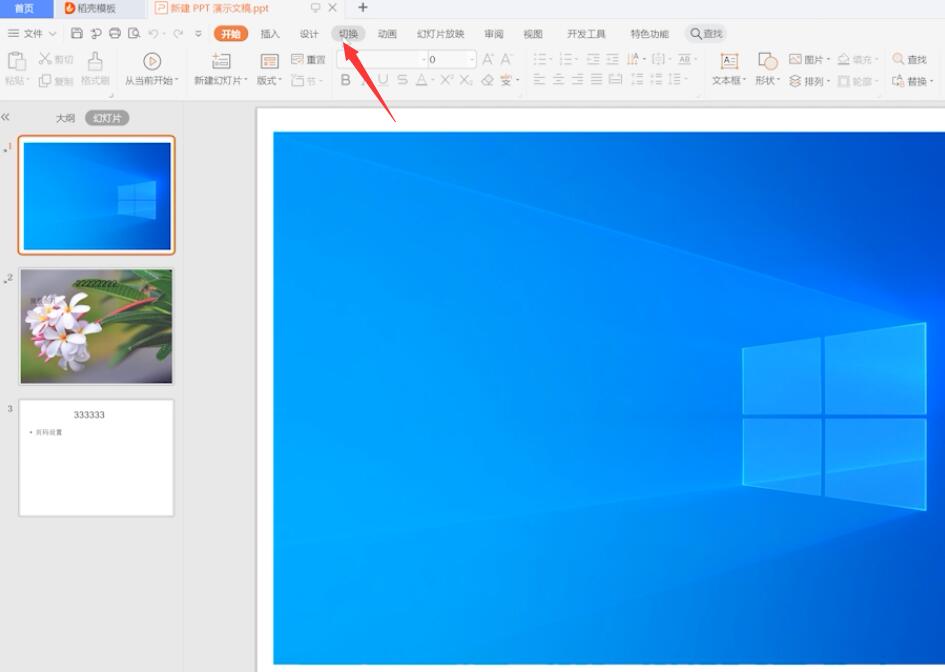
Task: Open the 审阅 ribbon tab
Action: coord(494,34)
